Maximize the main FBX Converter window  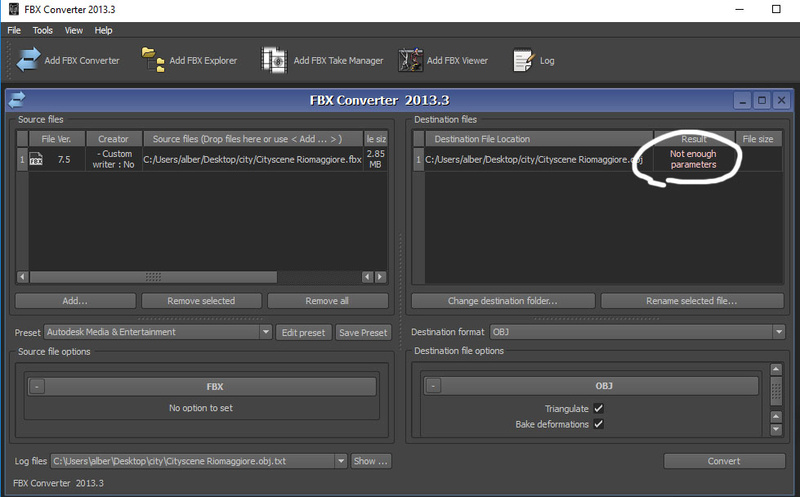(x=776, y=9)
